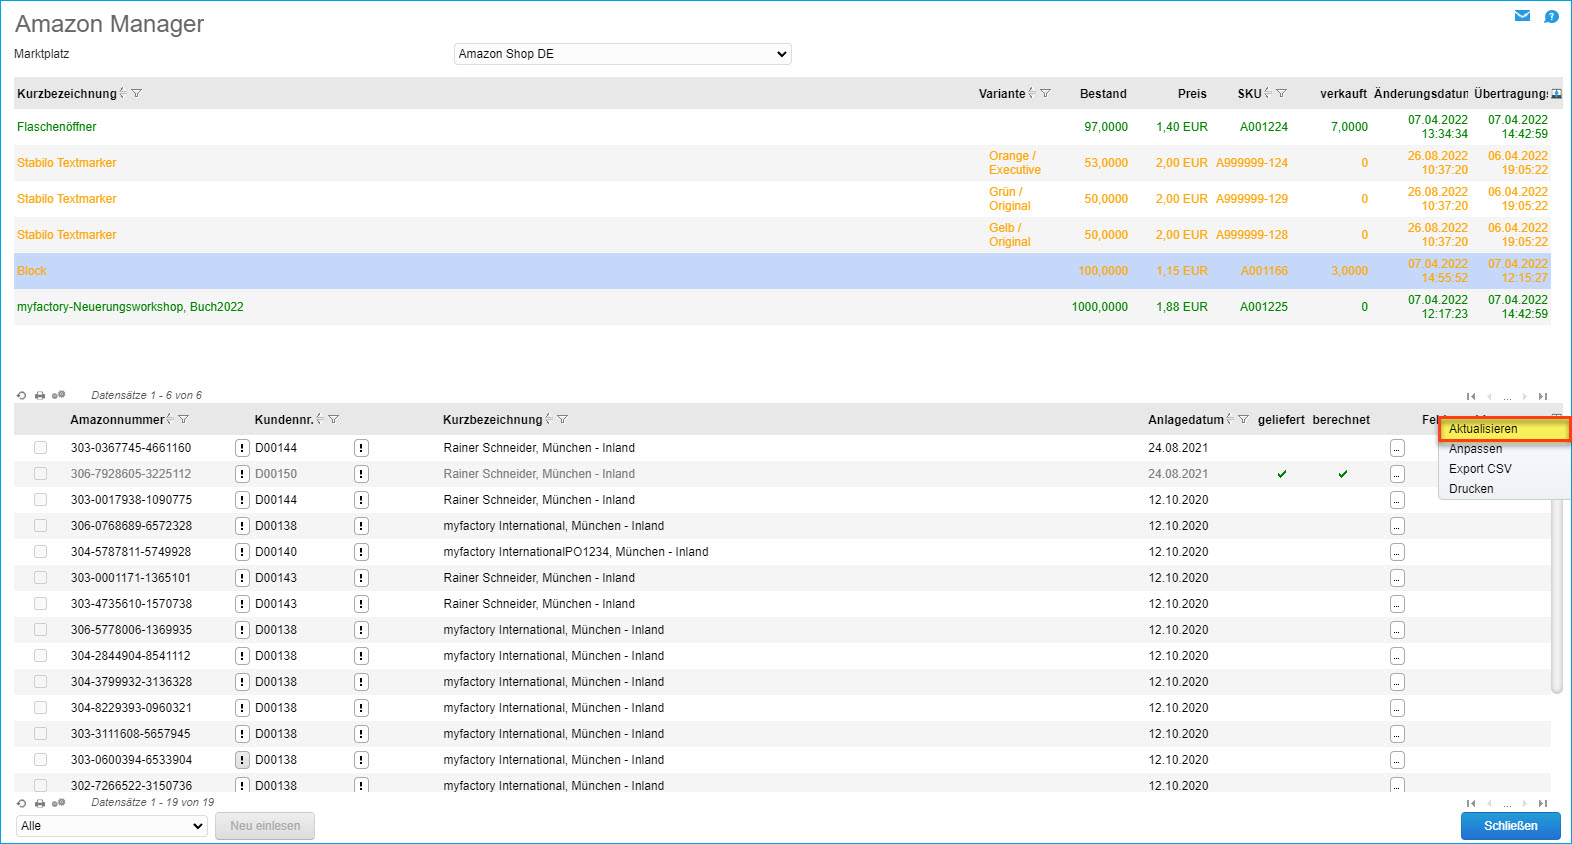Open settings gears for orders list
Screen dimensions: 1572x844
[x=58, y=803]
